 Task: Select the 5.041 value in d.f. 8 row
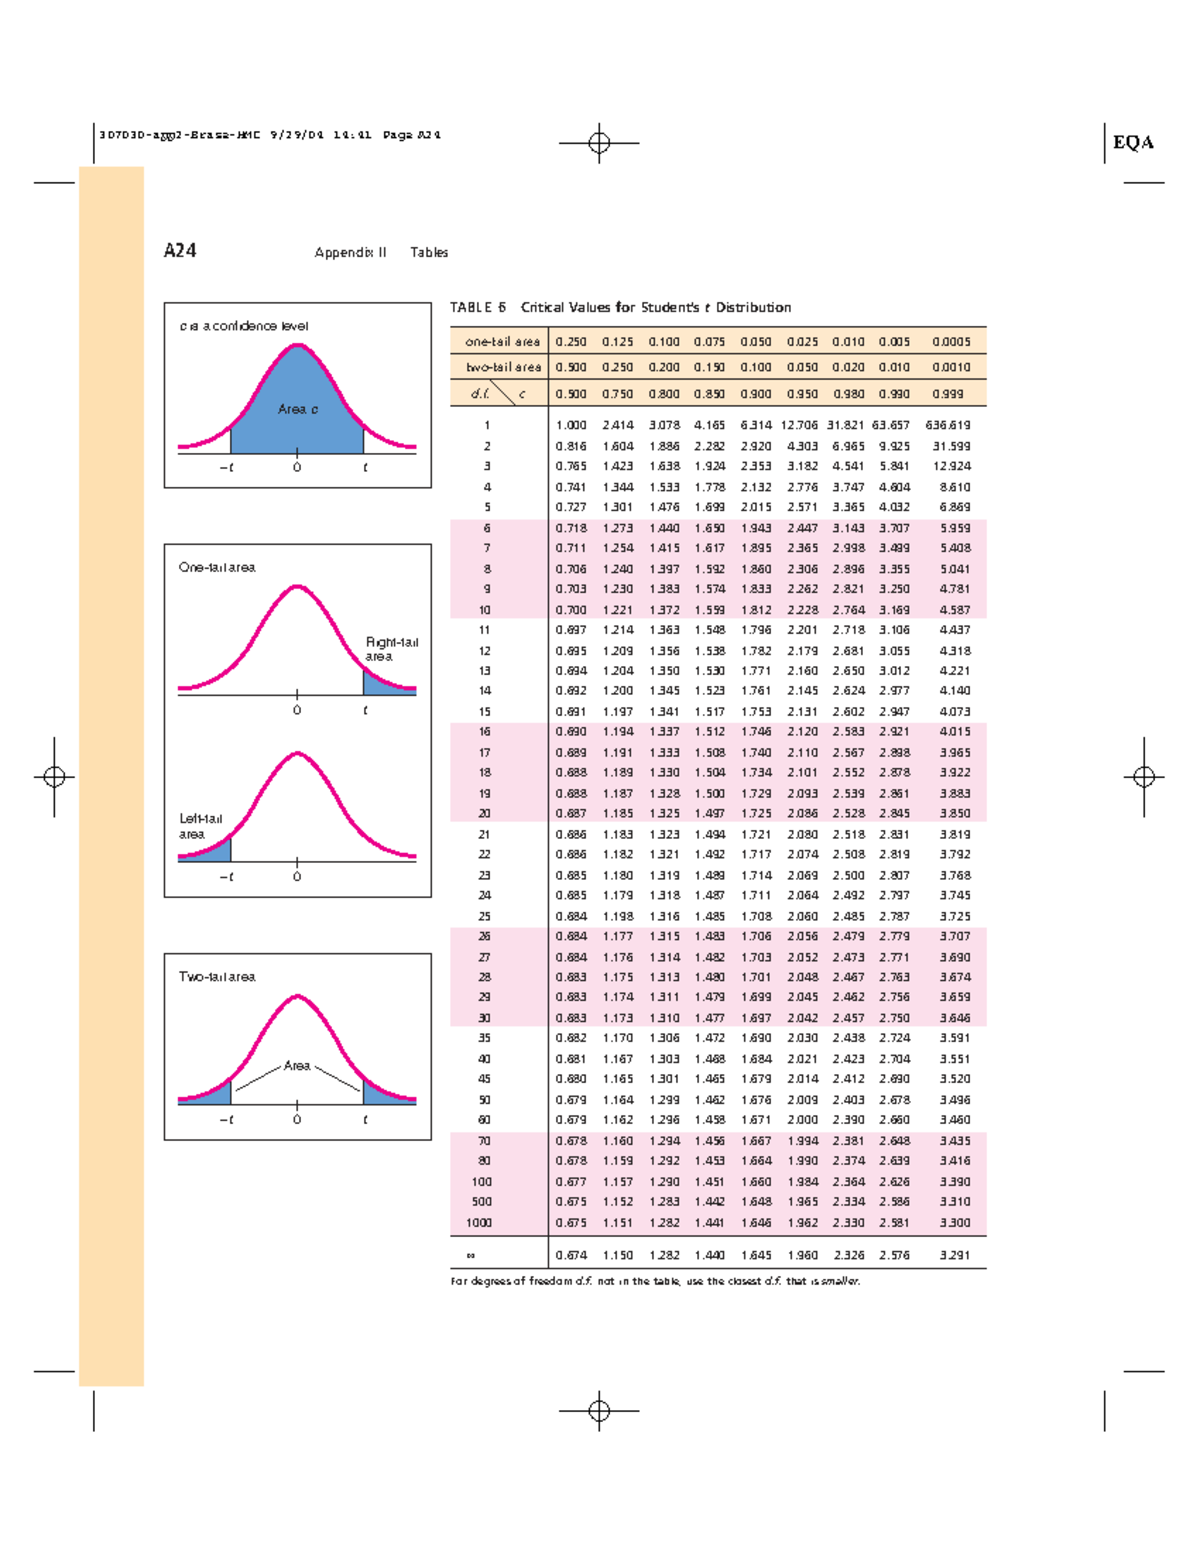pyautogui.click(x=955, y=570)
